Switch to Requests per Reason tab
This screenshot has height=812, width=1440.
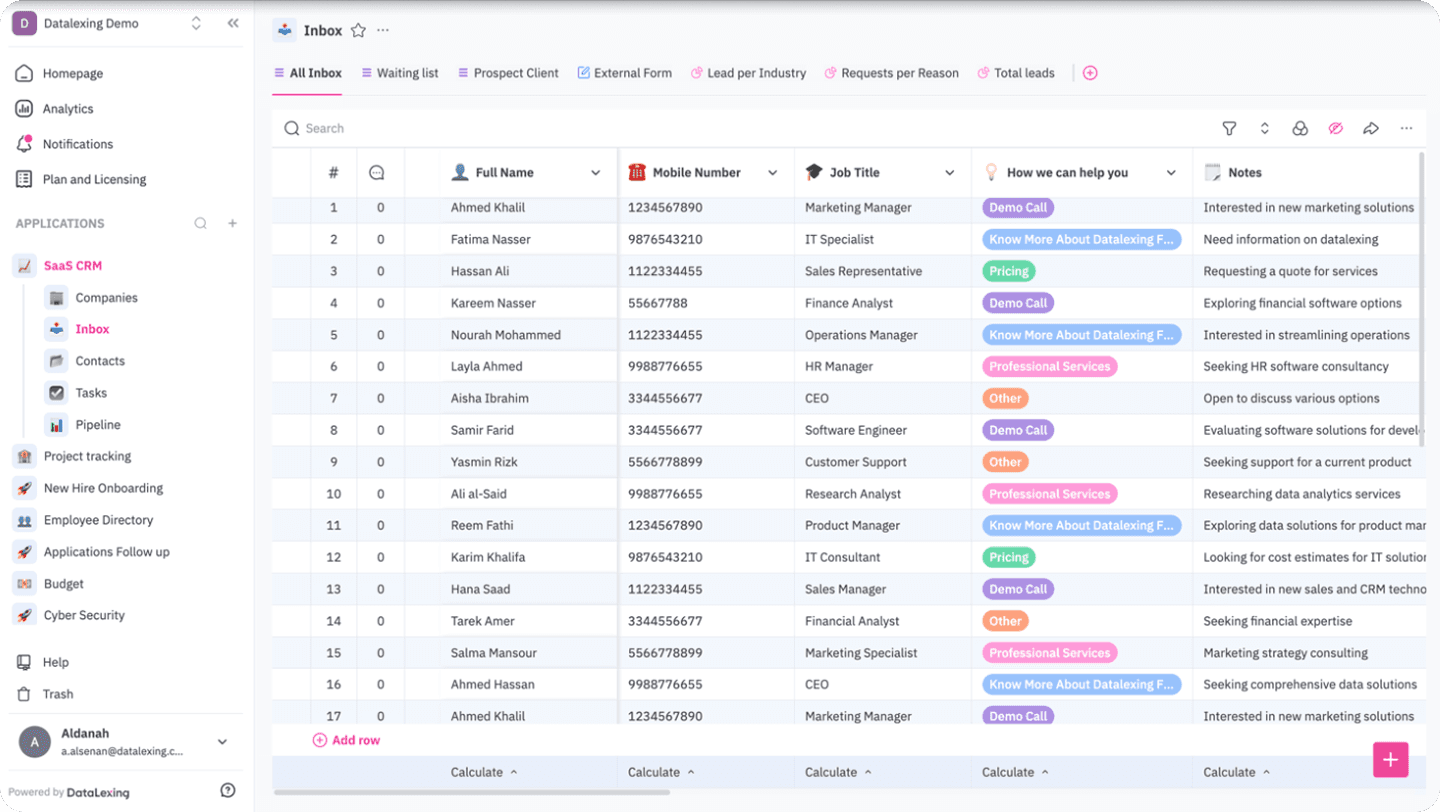click(891, 73)
